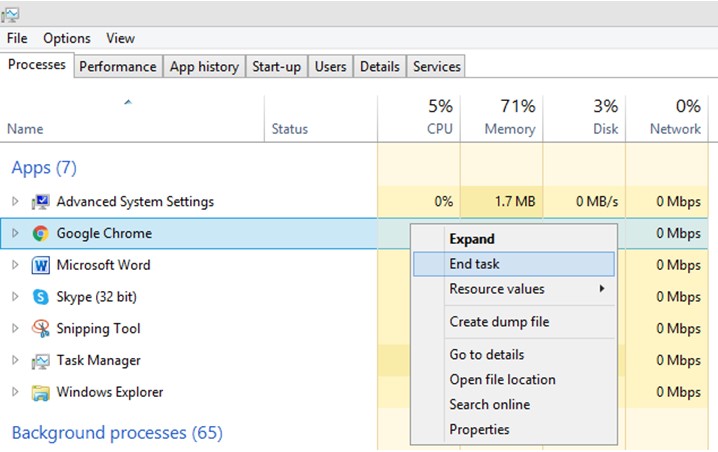Switch to the Users tab

tap(331, 66)
